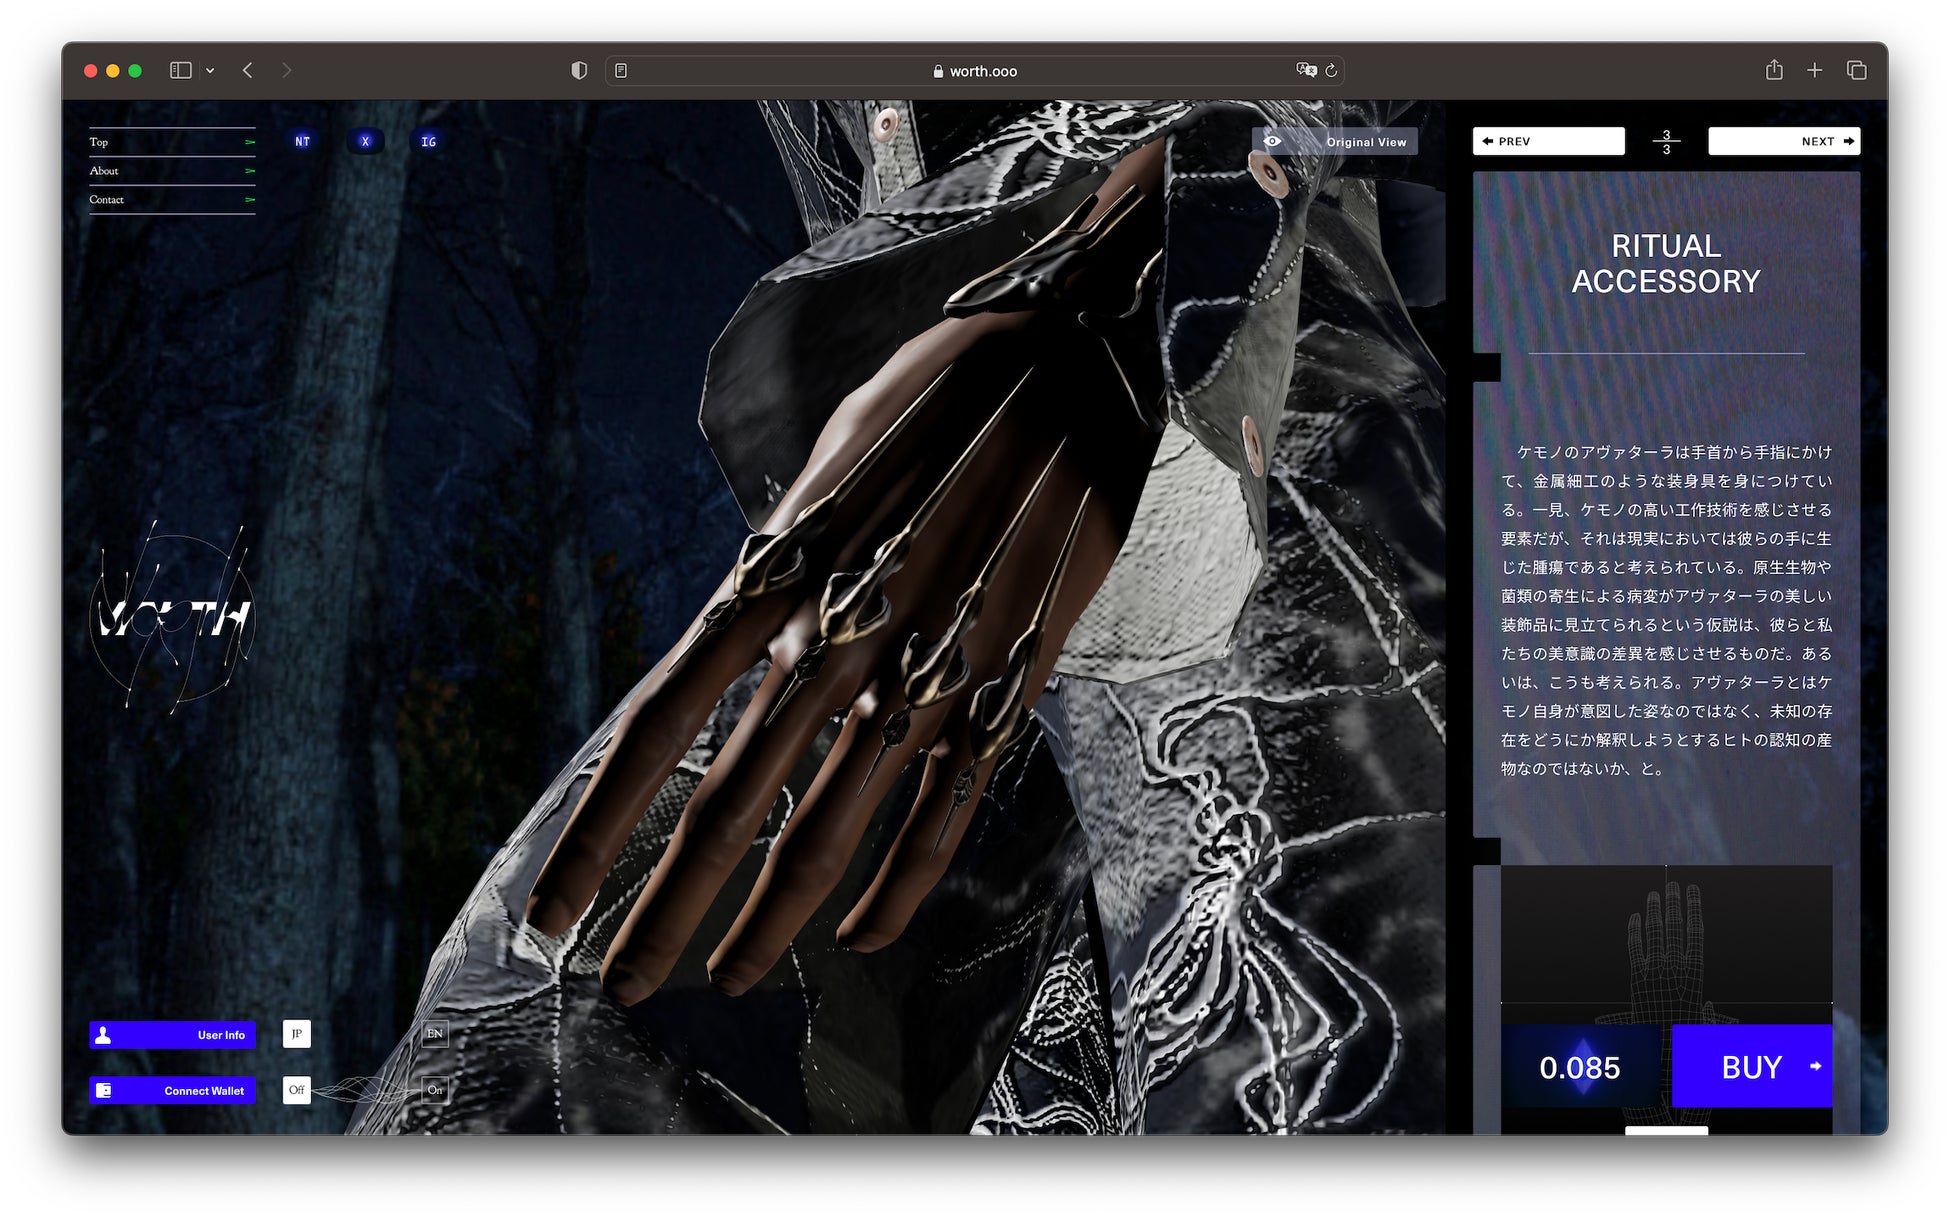The height and width of the screenshot is (1217, 1950).
Task: Click the BUY button
Action: tap(1751, 1067)
